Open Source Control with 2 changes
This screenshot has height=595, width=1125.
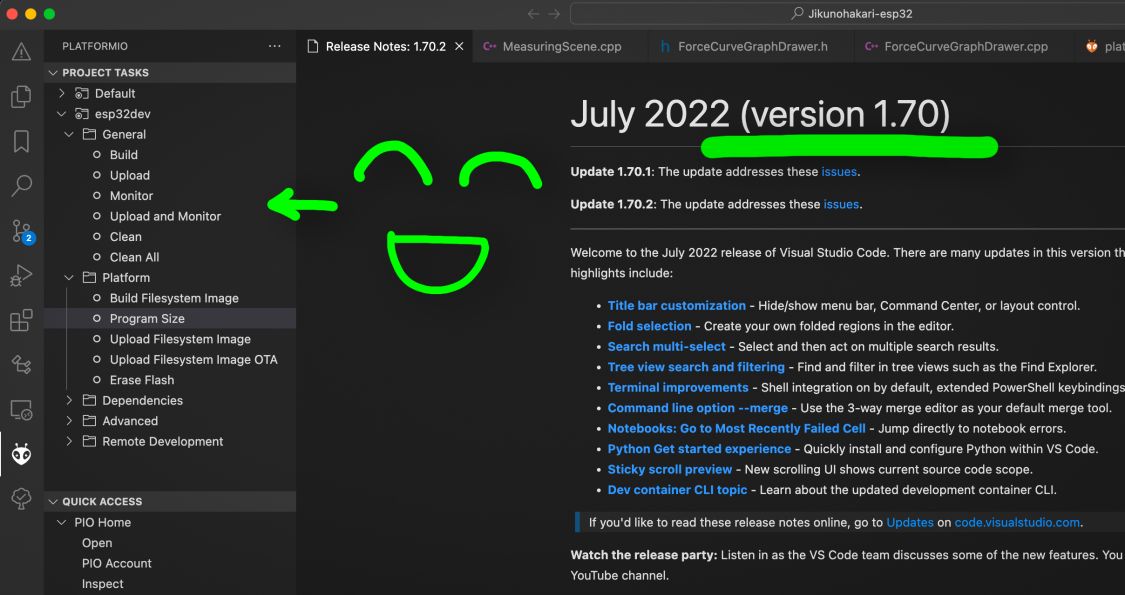[x=22, y=231]
